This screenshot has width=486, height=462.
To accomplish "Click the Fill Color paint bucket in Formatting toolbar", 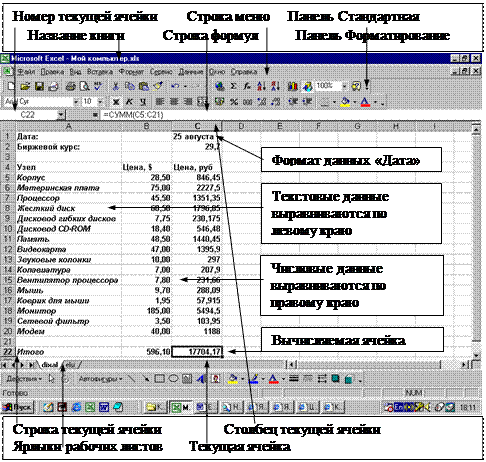I will click(x=346, y=102).
